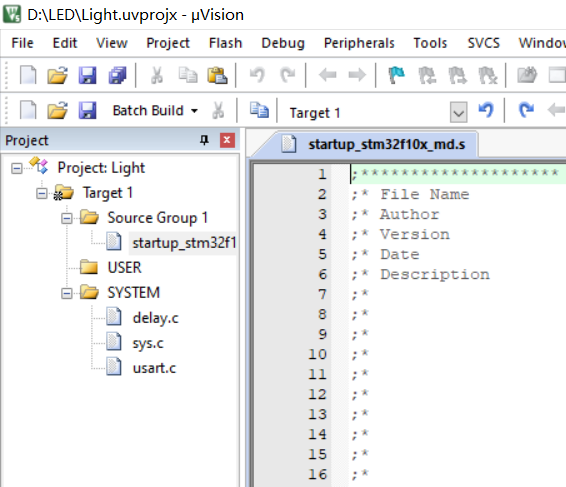
Task: Open the Flash menu
Action: pyautogui.click(x=226, y=43)
